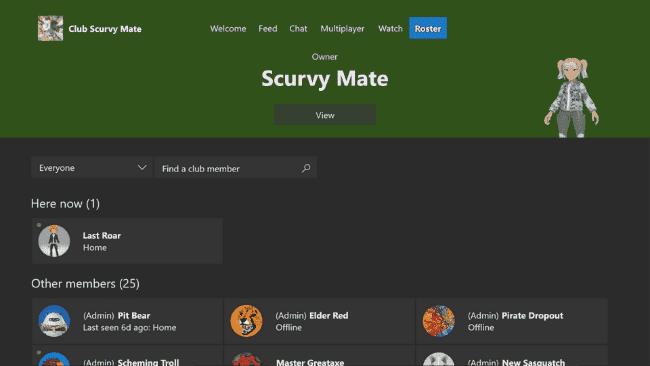
Task: Open Last Roar member card
Action: (127, 241)
